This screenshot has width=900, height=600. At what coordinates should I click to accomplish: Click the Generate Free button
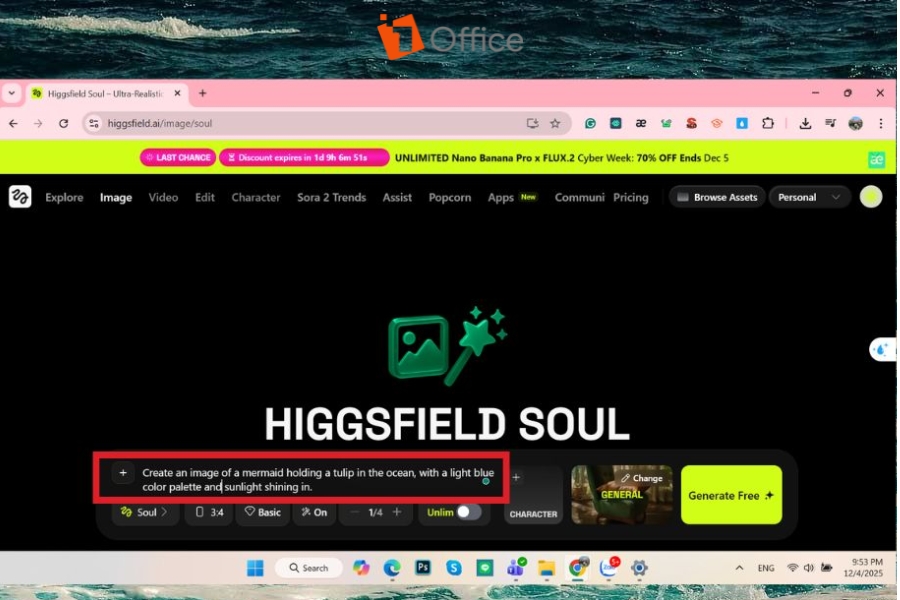click(x=731, y=495)
